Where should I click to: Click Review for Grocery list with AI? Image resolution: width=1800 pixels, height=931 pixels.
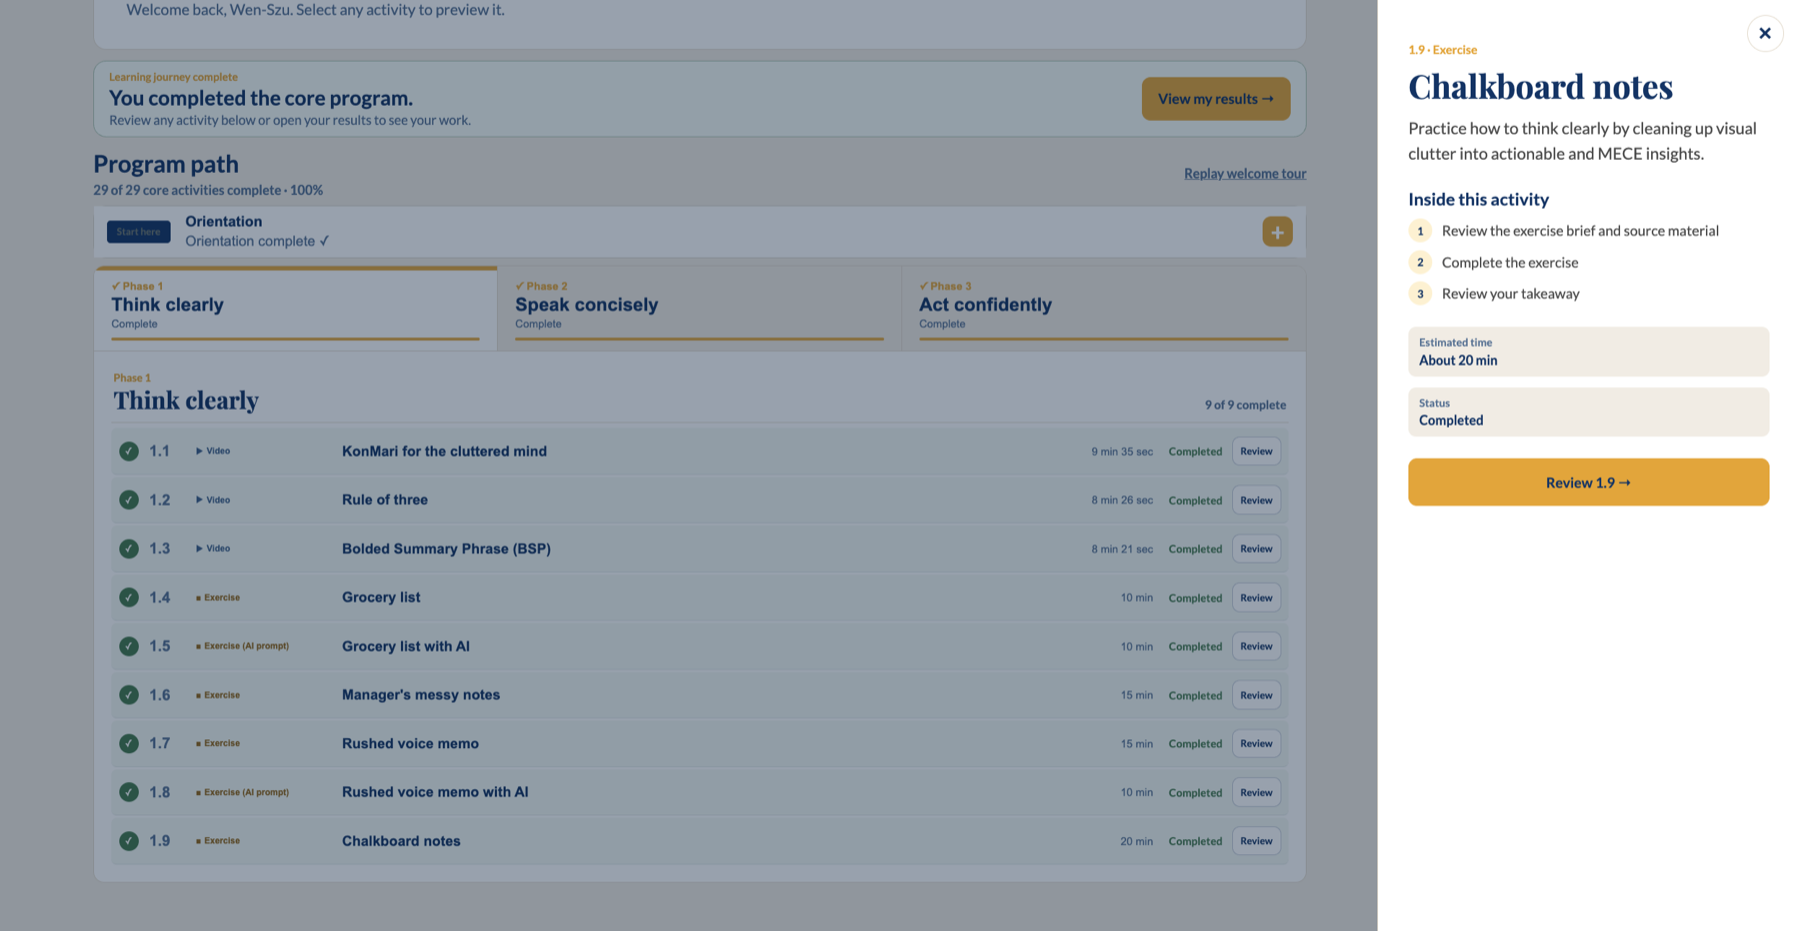click(1256, 646)
